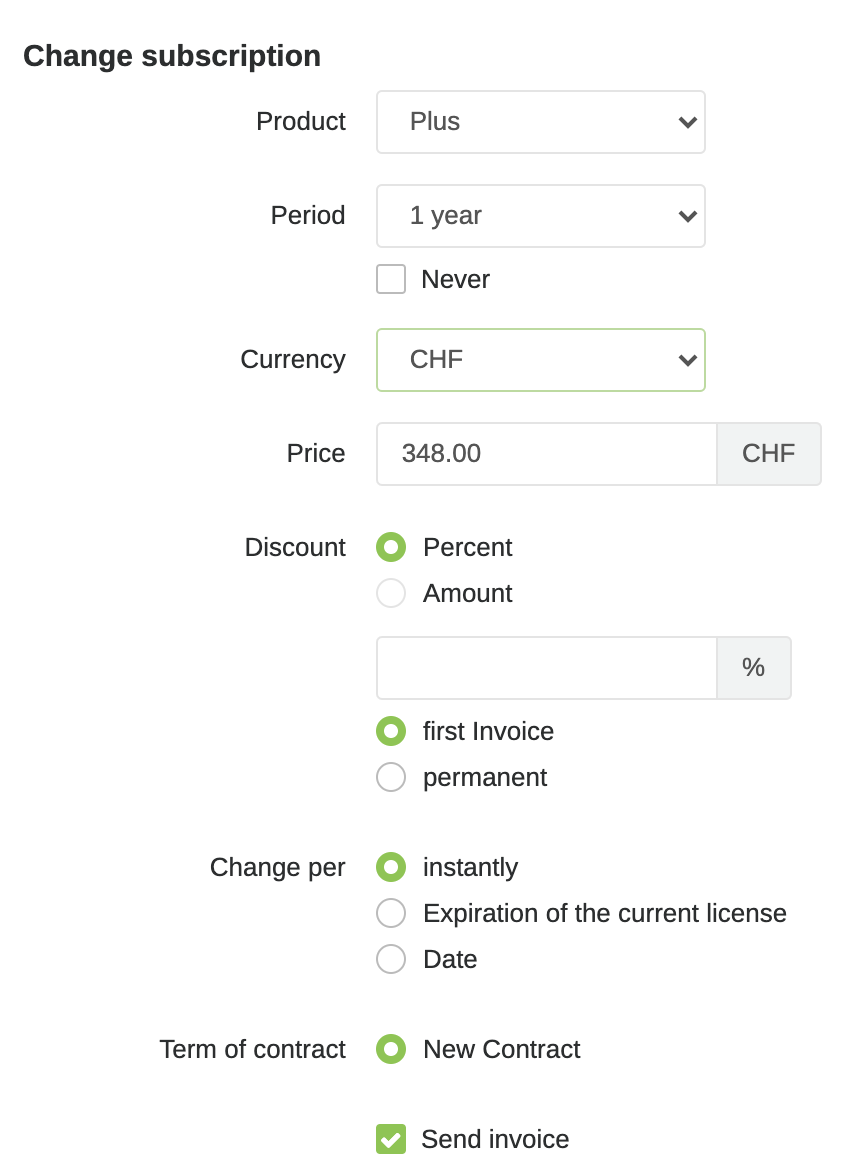This screenshot has width=862, height=1172.
Task: Focus the discount percent input field
Action: tap(546, 668)
